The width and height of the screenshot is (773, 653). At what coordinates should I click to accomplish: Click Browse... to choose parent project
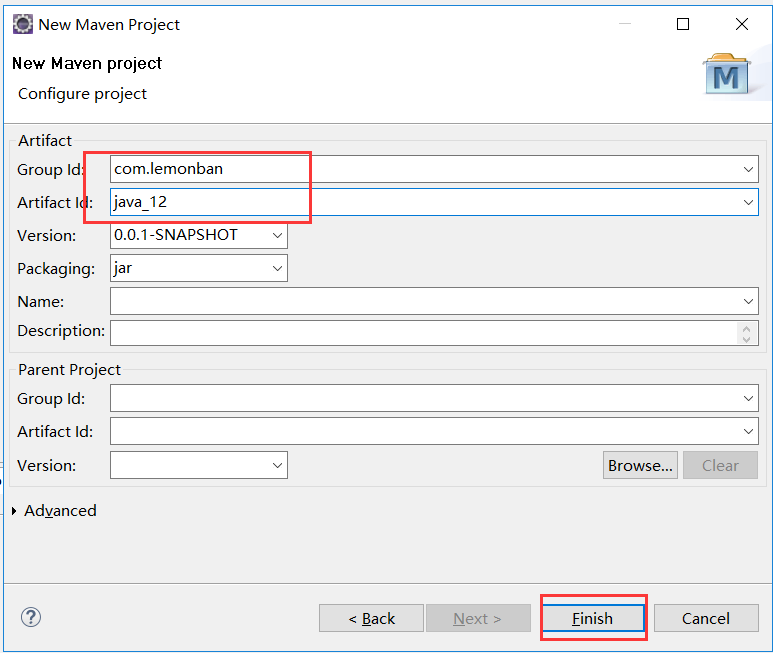pos(640,466)
